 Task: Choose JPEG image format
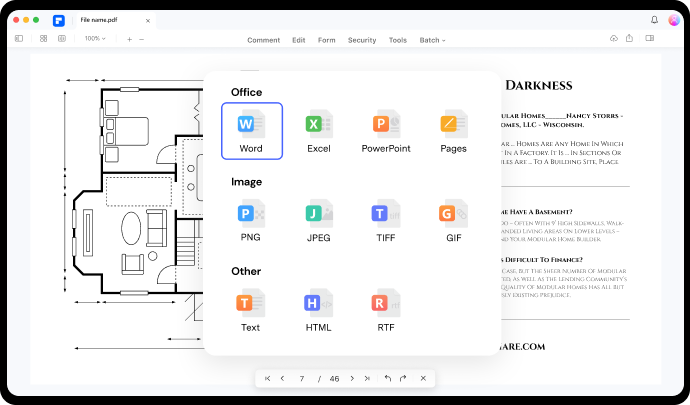point(319,221)
